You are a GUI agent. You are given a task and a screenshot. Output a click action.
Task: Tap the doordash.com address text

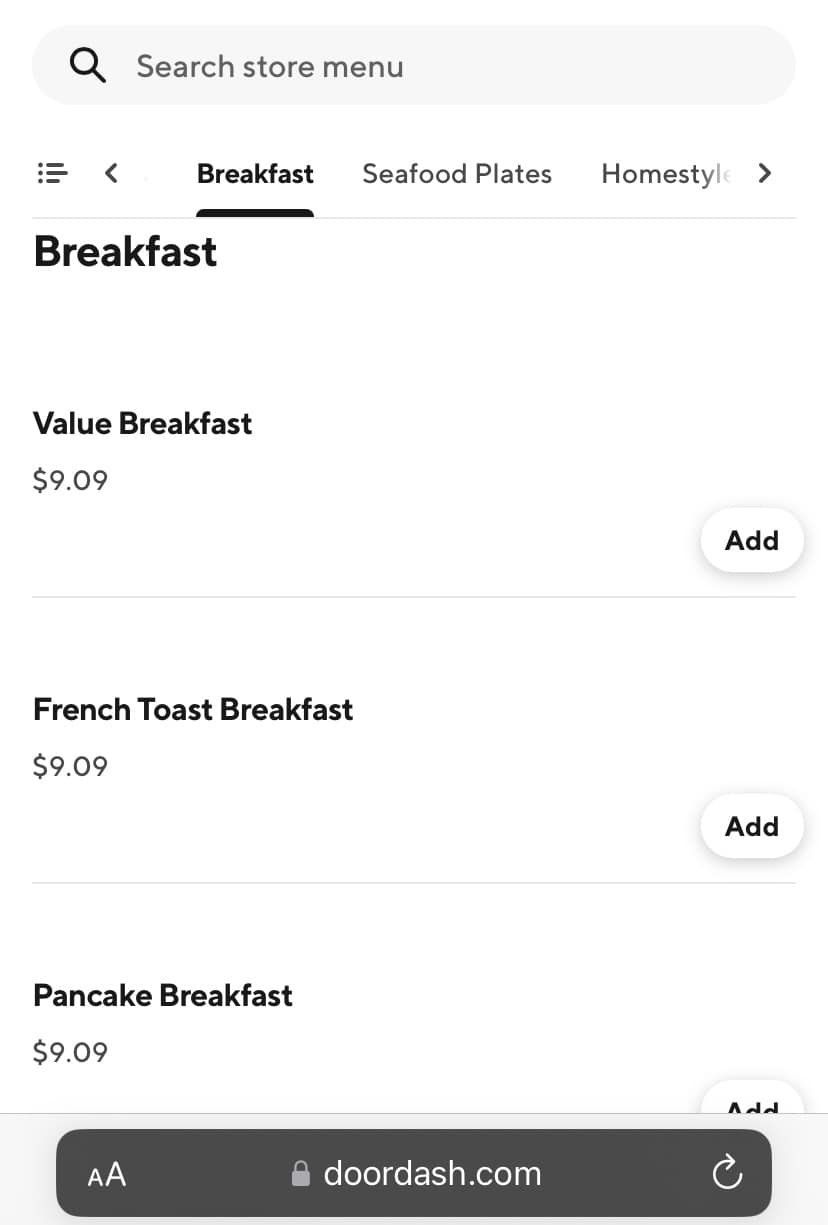pyautogui.click(x=432, y=1173)
